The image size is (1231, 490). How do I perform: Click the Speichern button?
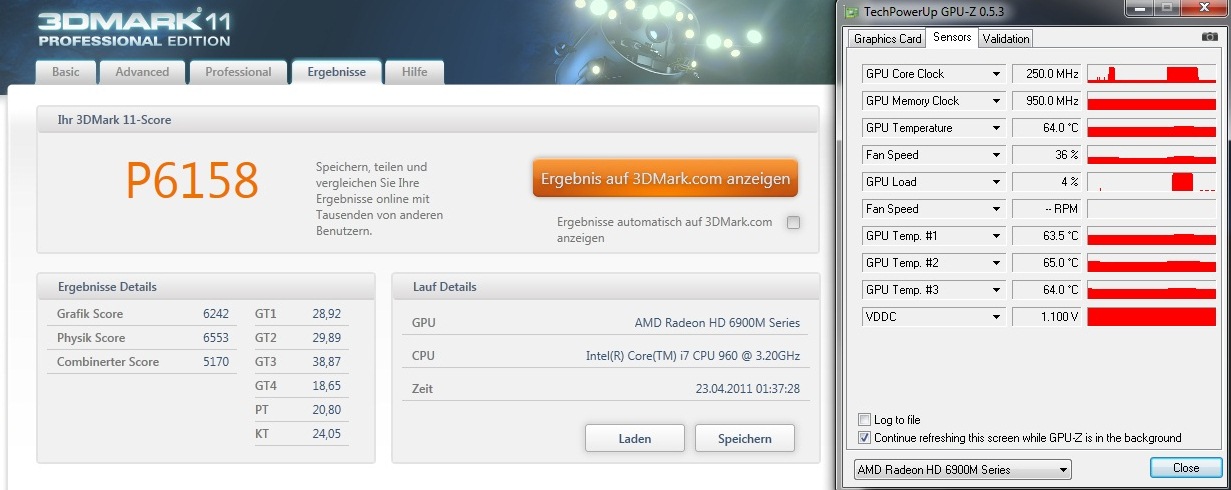tap(745, 438)
